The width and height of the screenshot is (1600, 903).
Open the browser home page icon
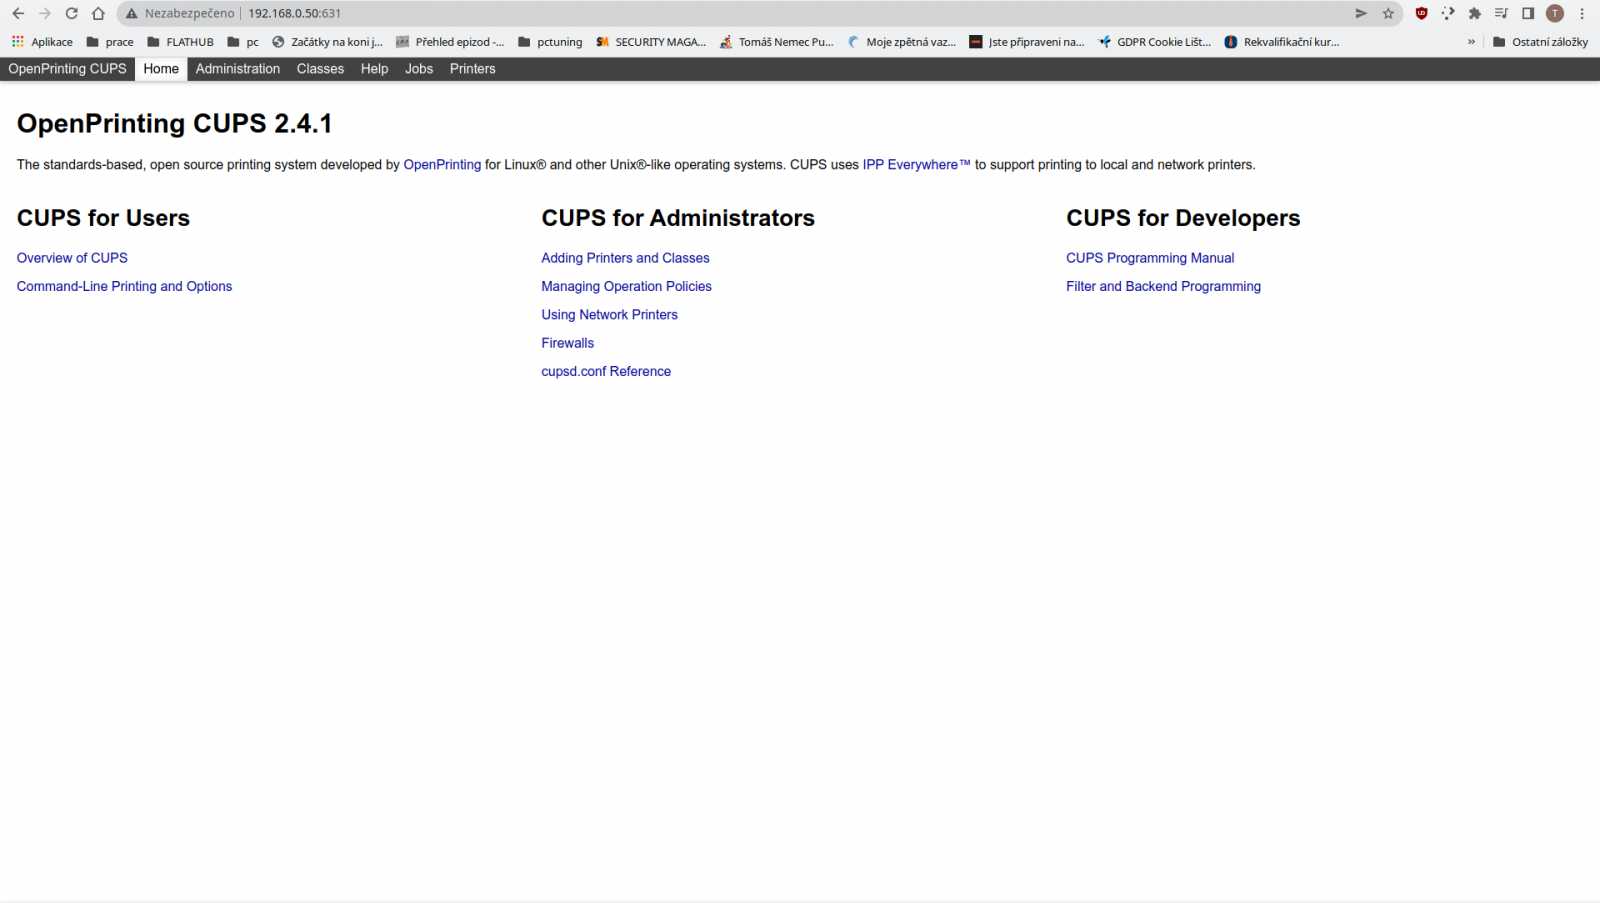pyautogui.click(x=98, y=13)
